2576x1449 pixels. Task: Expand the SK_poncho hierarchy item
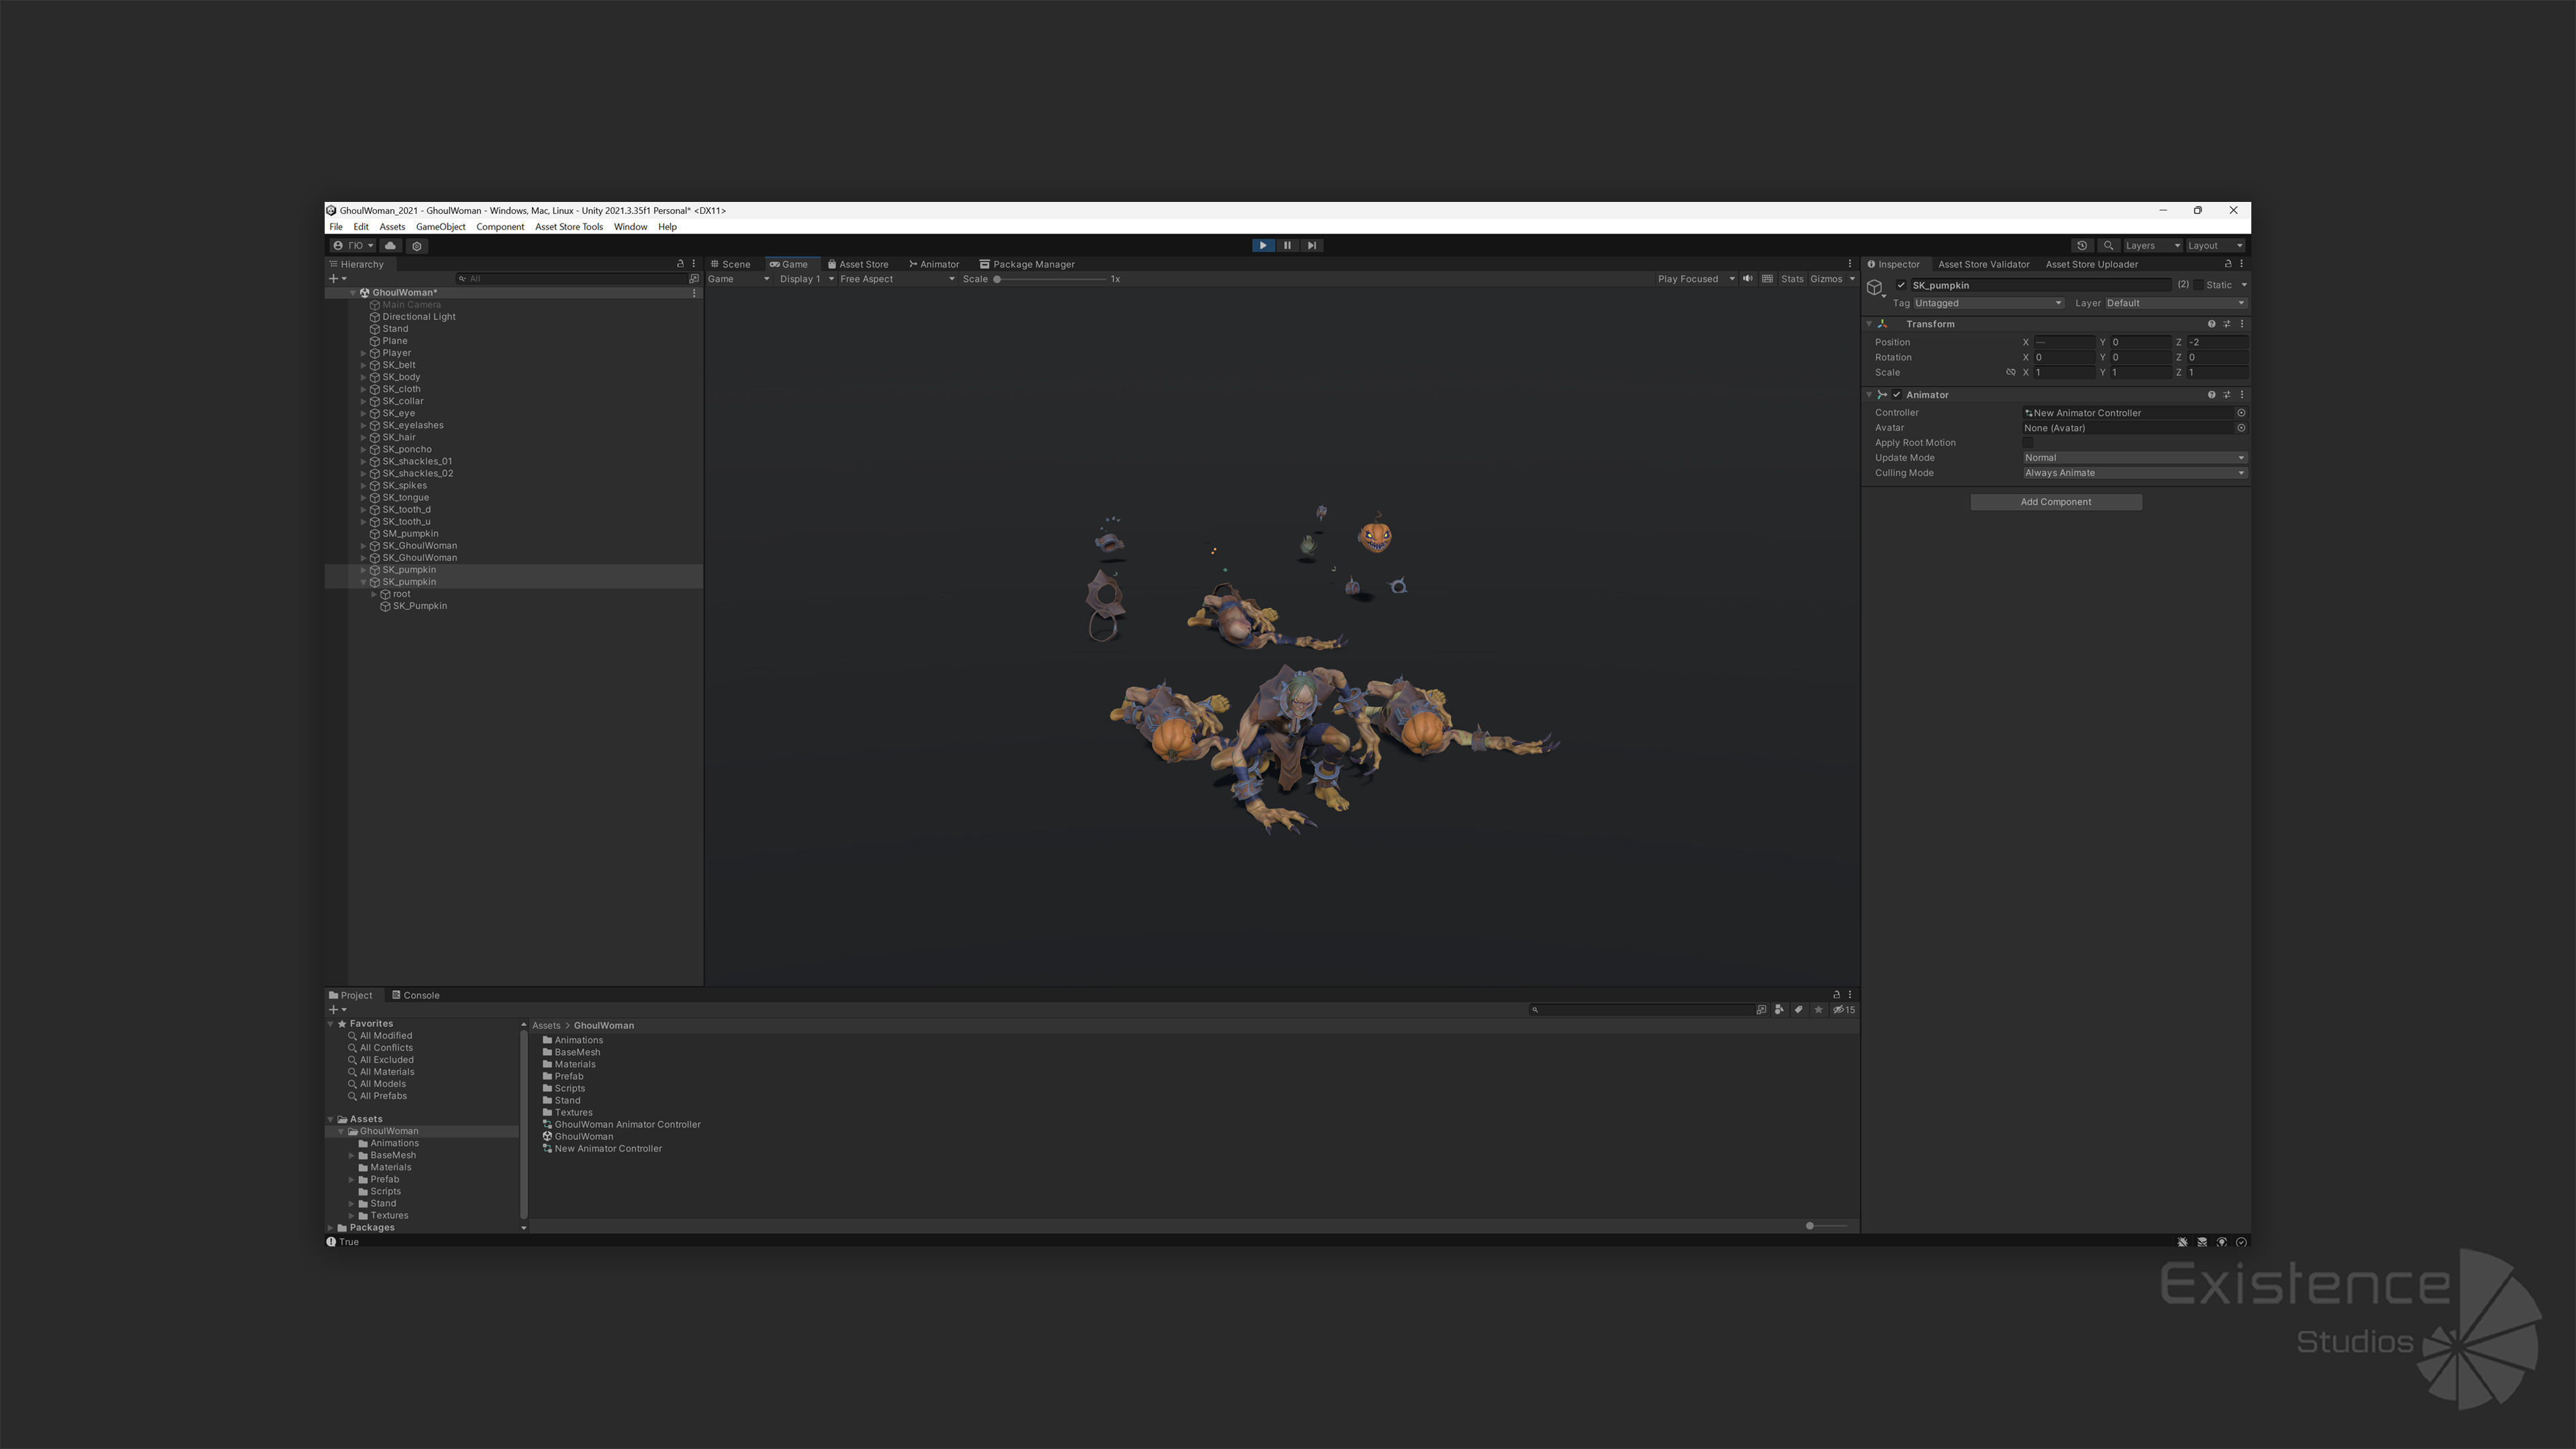click(x=364, y=450)
